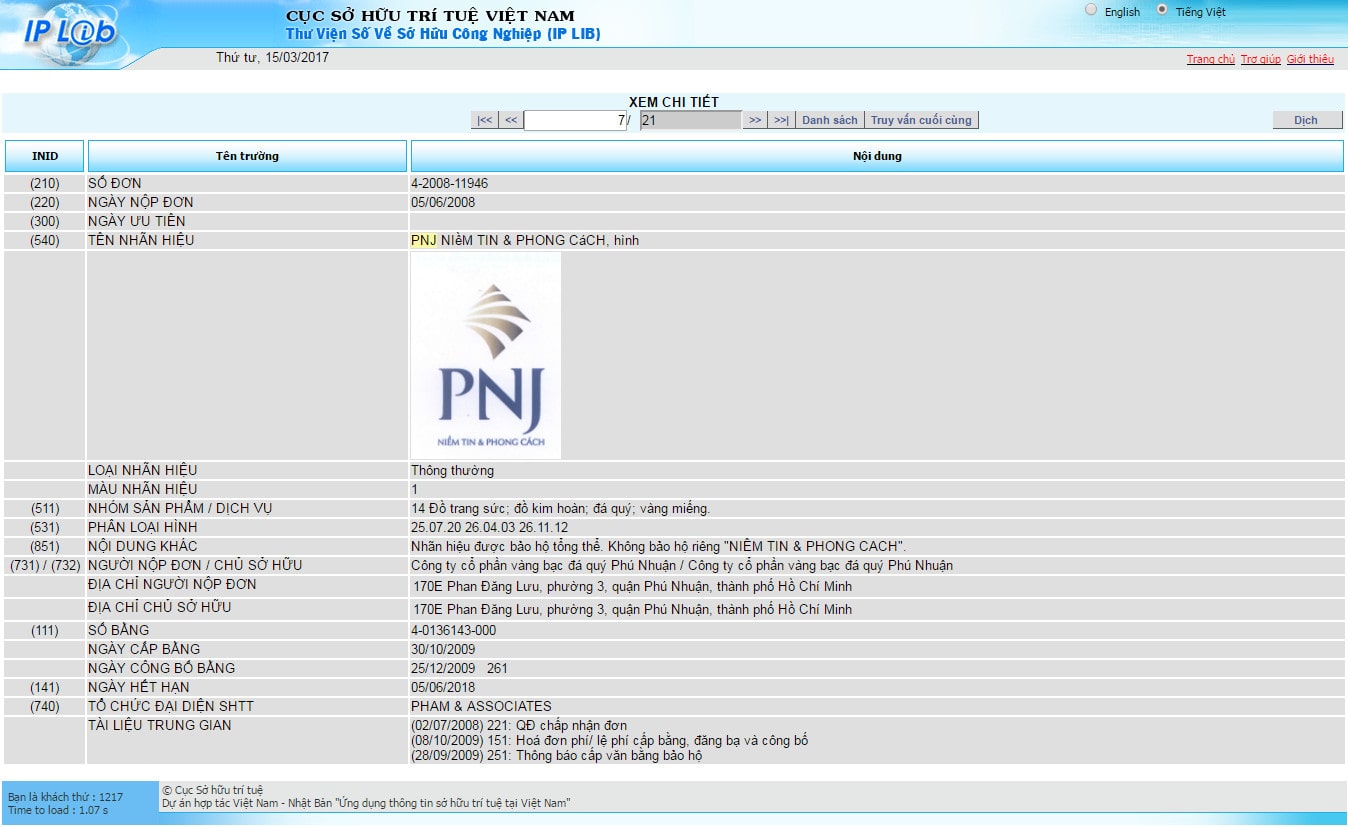
Task: Click the Tên trường column header
Action: 247,156
